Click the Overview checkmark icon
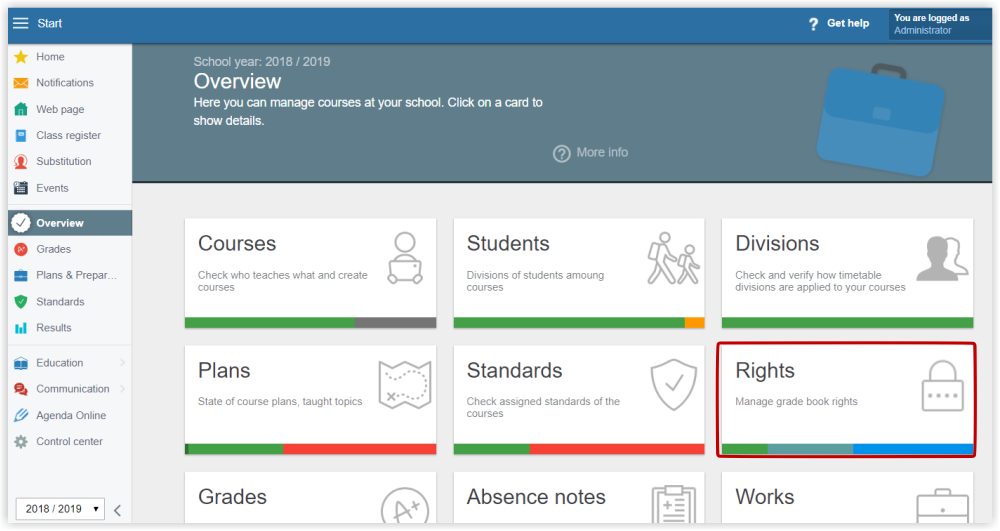The height and width of the screenshot is (531, 1000). (x=21, y=222)
